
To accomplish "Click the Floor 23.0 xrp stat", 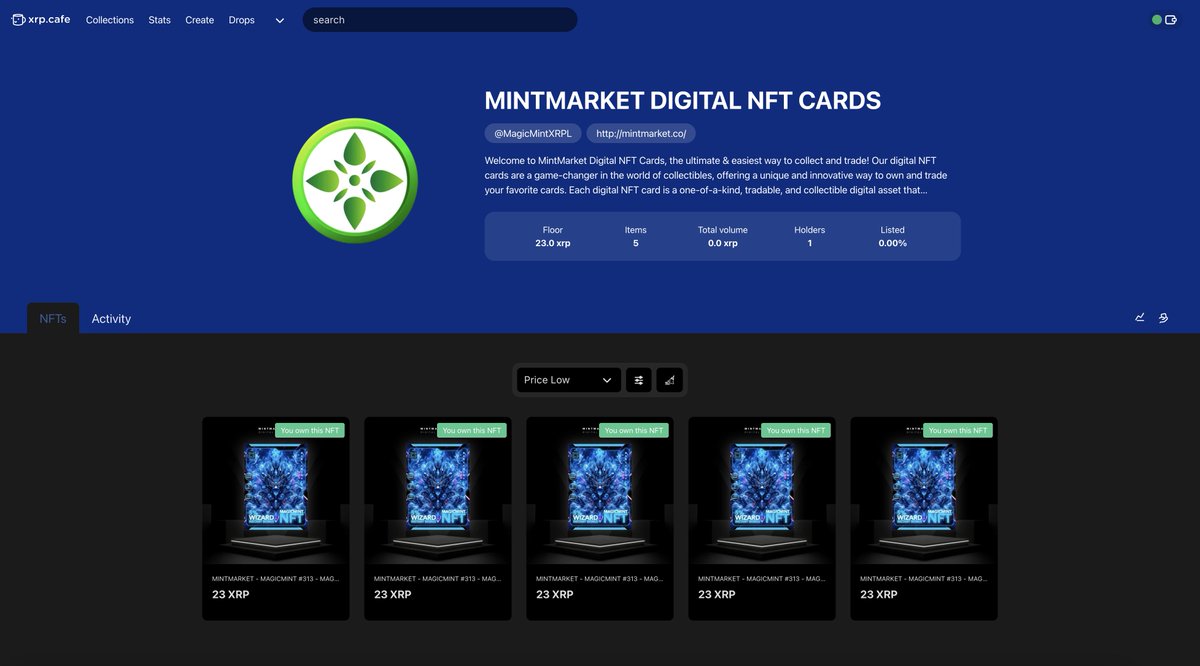I will coord(553,236).
